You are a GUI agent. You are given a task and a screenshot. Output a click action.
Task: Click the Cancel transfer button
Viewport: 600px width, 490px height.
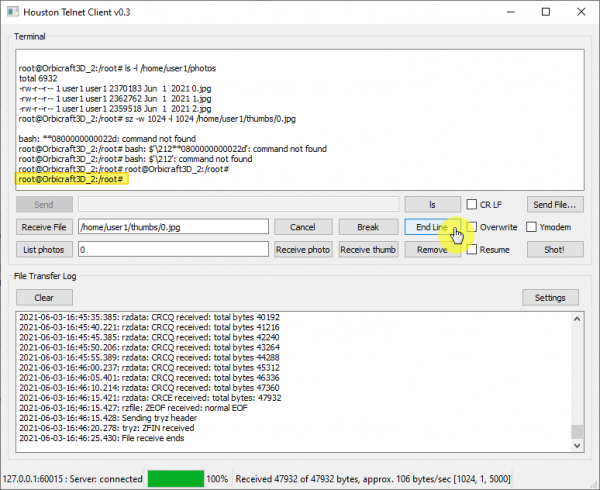tap(302, 227)
